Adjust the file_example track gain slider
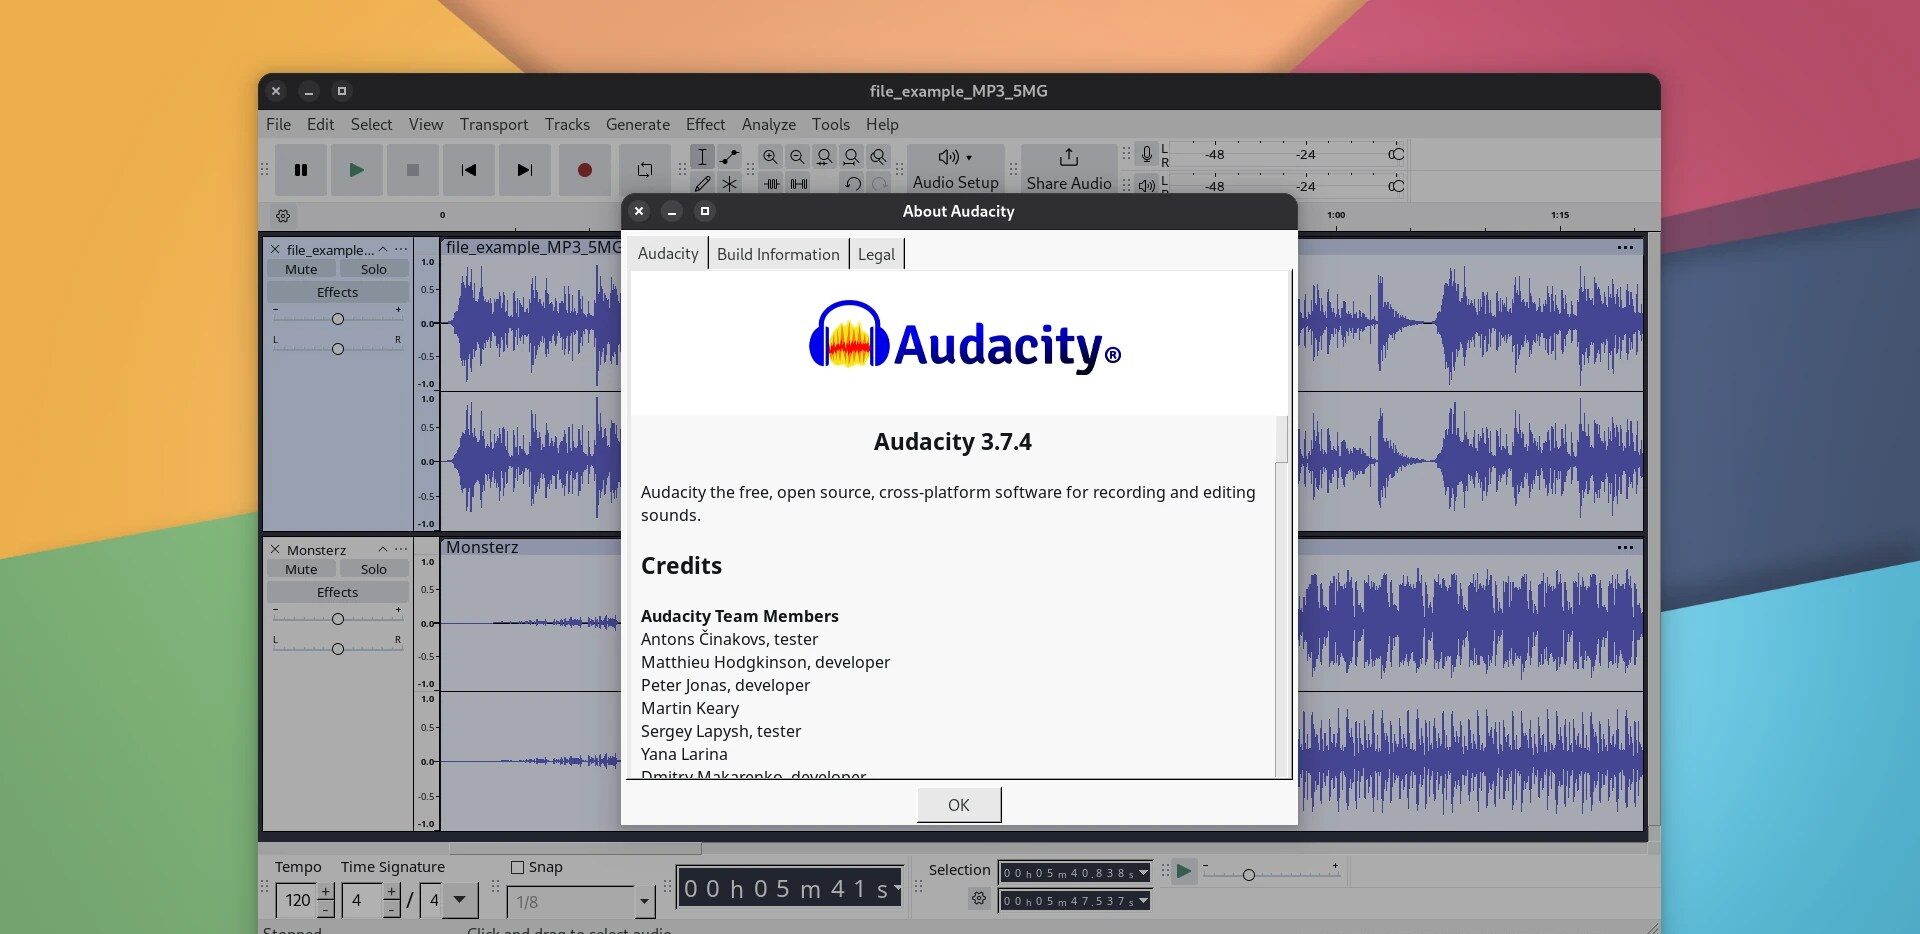The width and height of the screenshot is (1920, 934). [x=337, y=318]
